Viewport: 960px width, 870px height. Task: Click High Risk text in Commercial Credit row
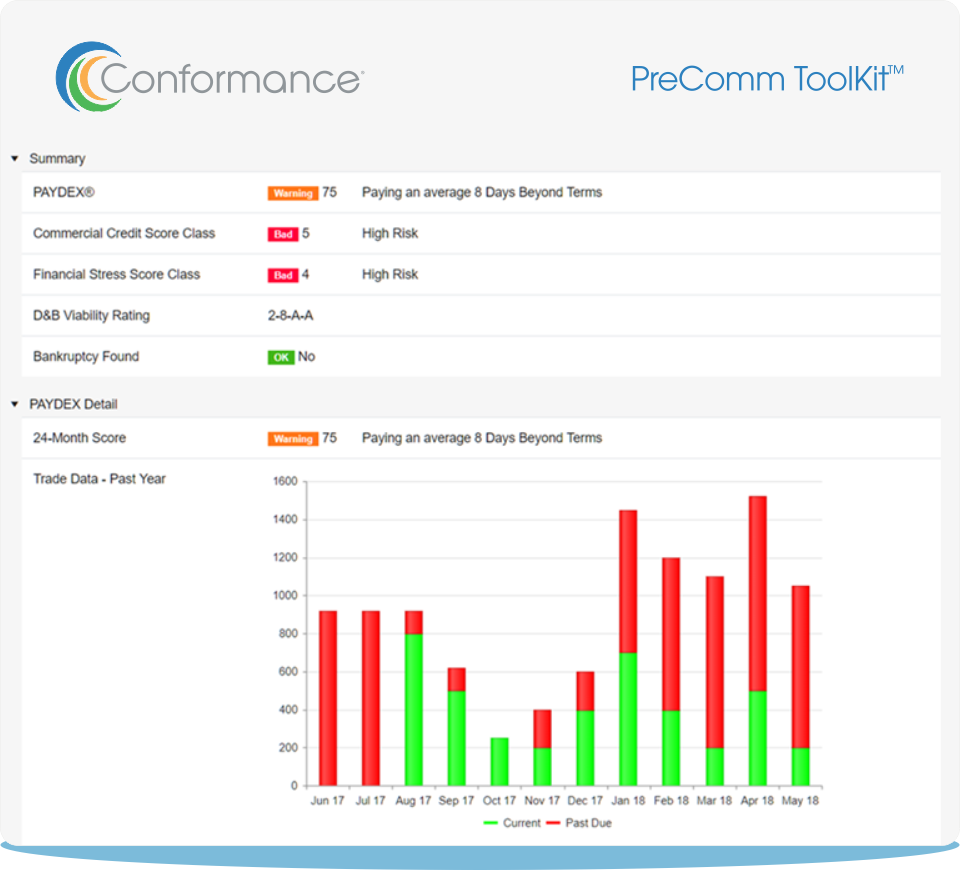pyautogui.click(x=390, y=233)
